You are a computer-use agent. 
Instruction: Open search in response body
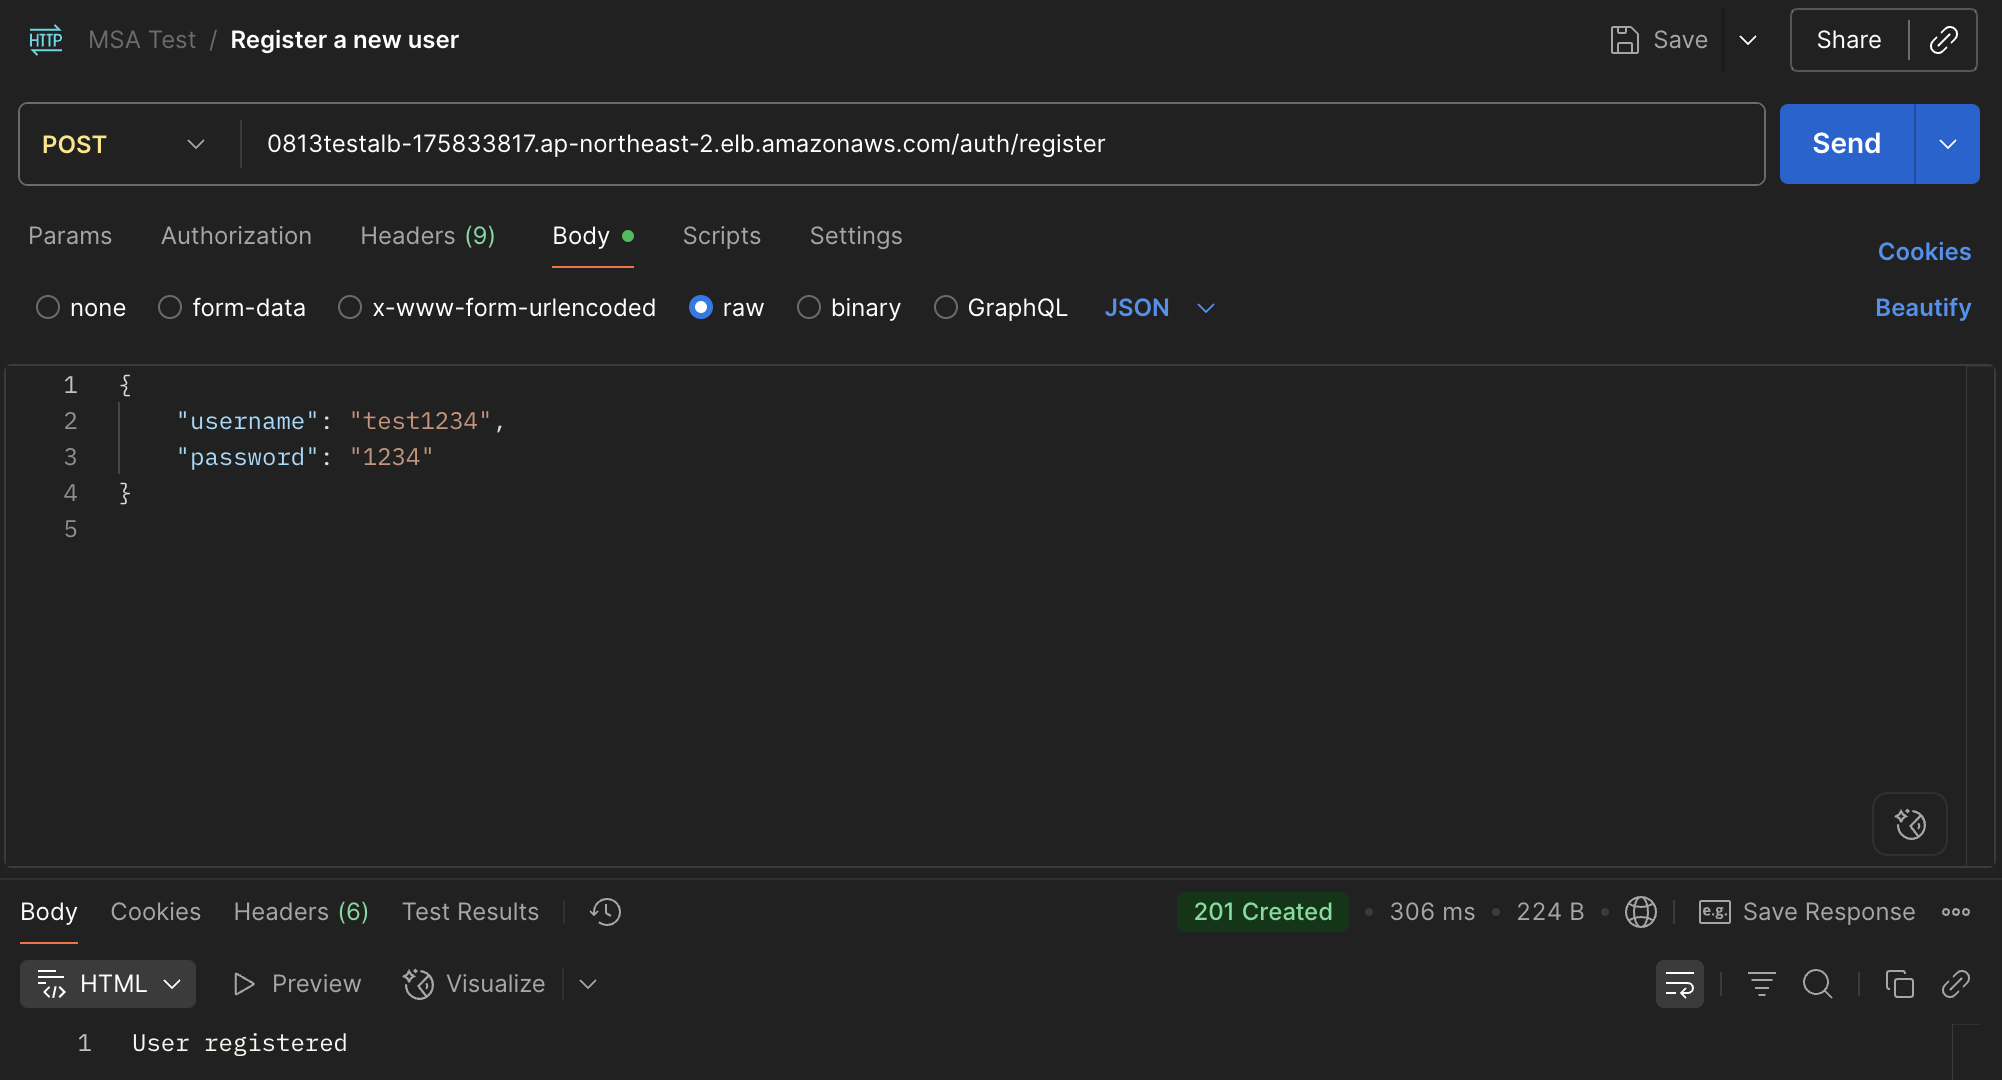pos(1817,984)
